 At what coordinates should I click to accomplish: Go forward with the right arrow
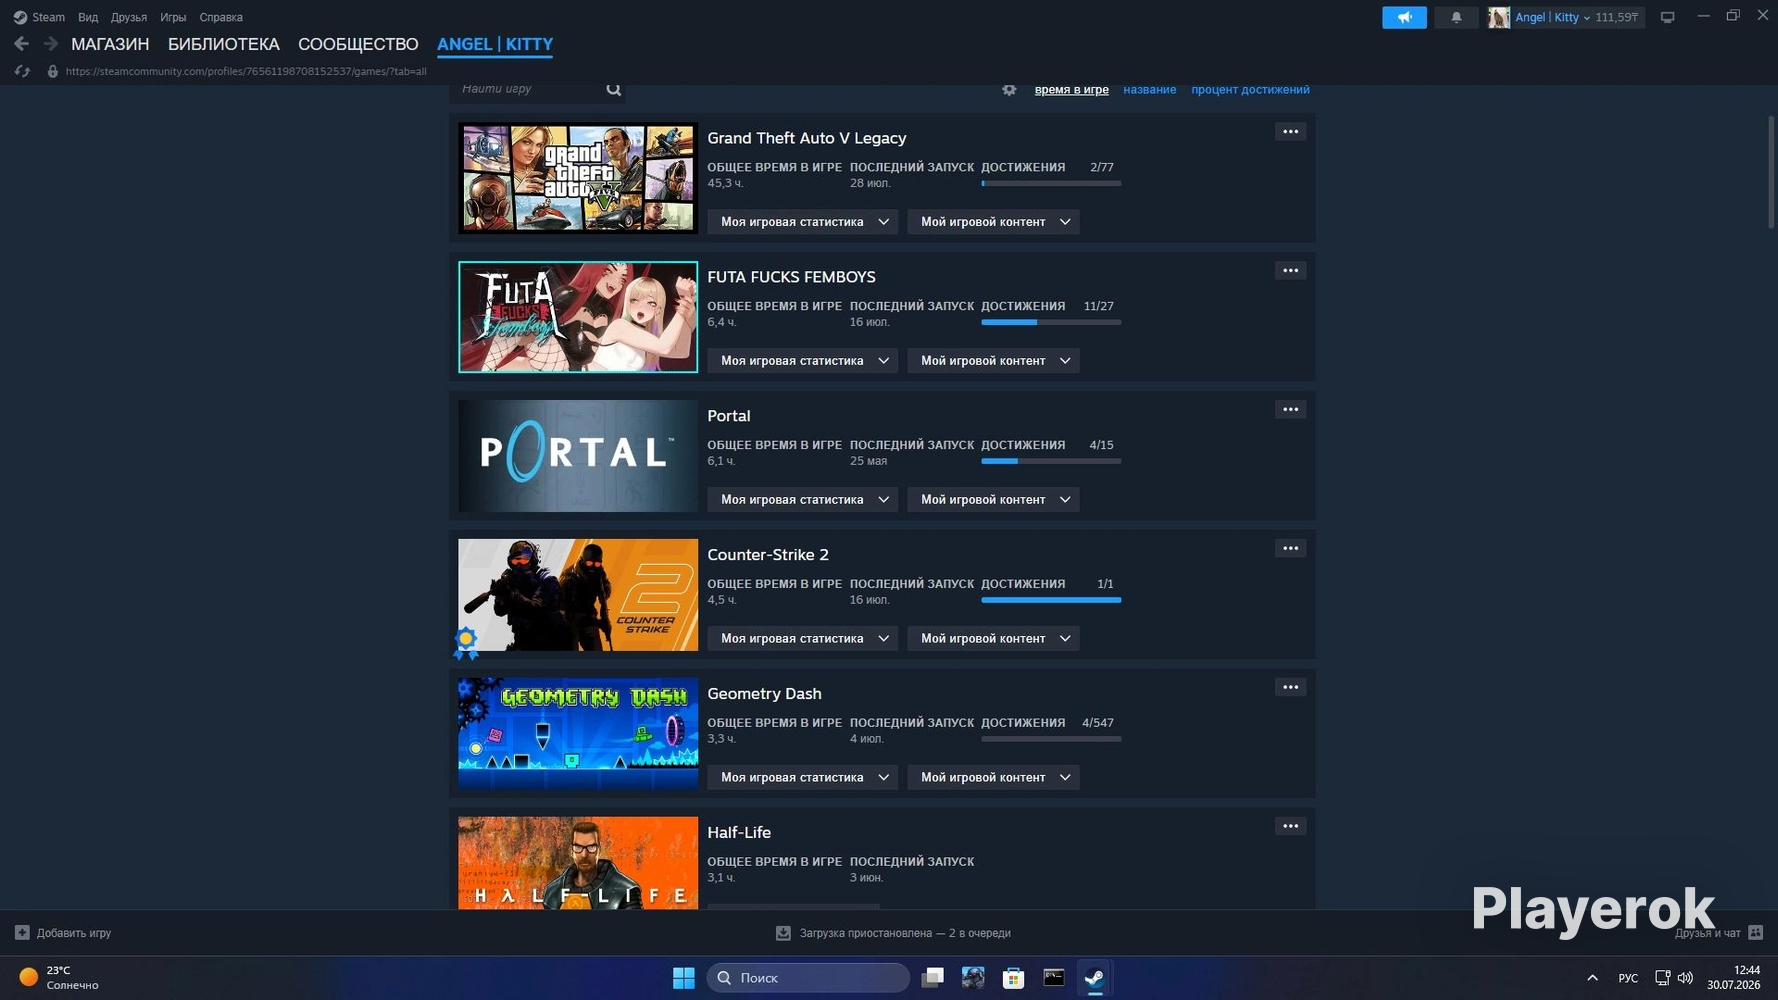[50, 44]
